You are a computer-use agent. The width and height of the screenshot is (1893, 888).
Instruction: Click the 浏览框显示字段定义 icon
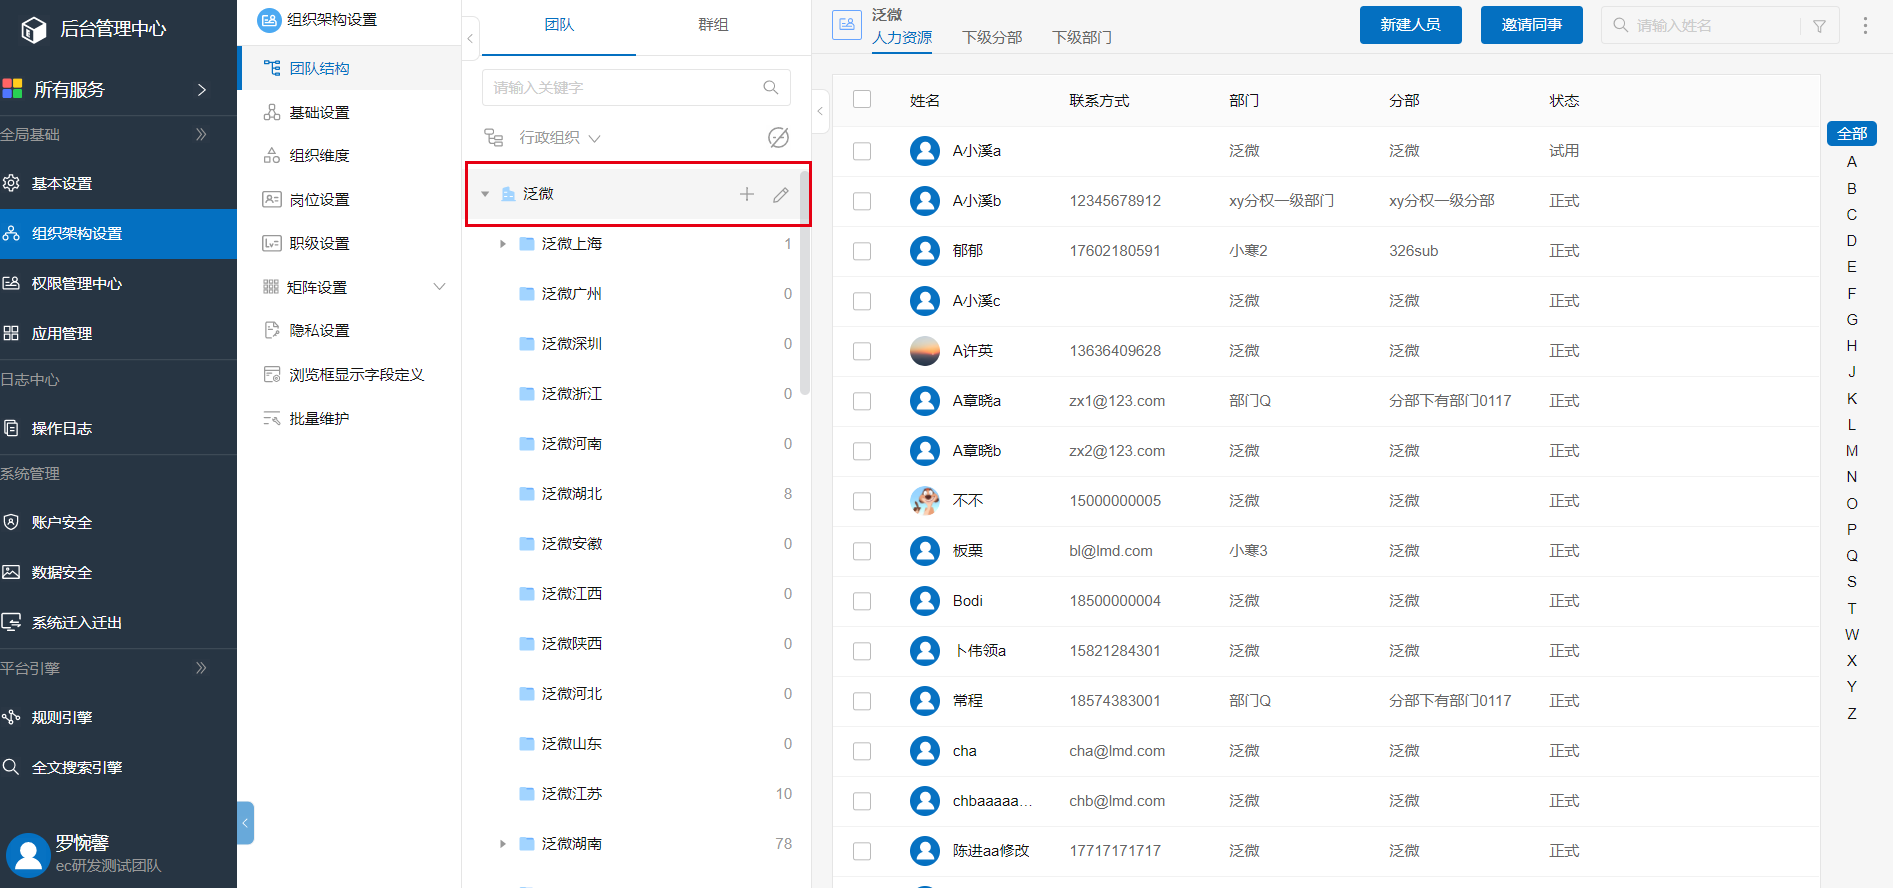pos(272,374)
